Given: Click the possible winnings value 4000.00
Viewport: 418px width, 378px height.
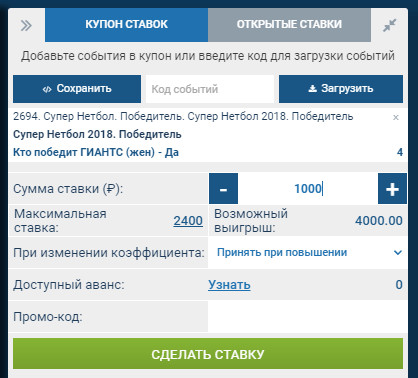Looking at the screenshot, I should pyautogui.click(x=379, y=221).
